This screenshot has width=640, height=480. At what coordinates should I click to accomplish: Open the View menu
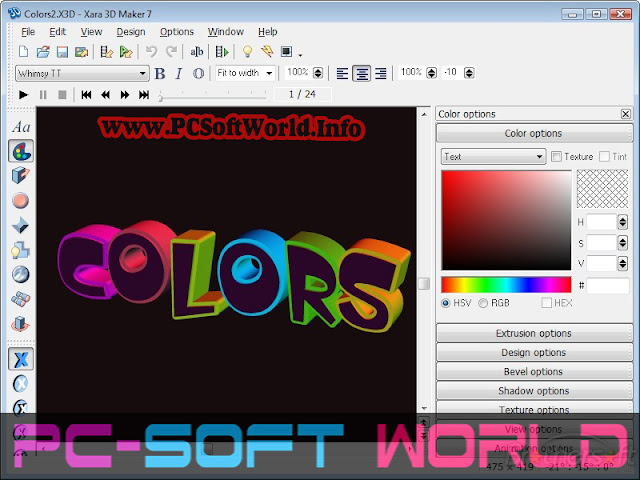(91, 32)
